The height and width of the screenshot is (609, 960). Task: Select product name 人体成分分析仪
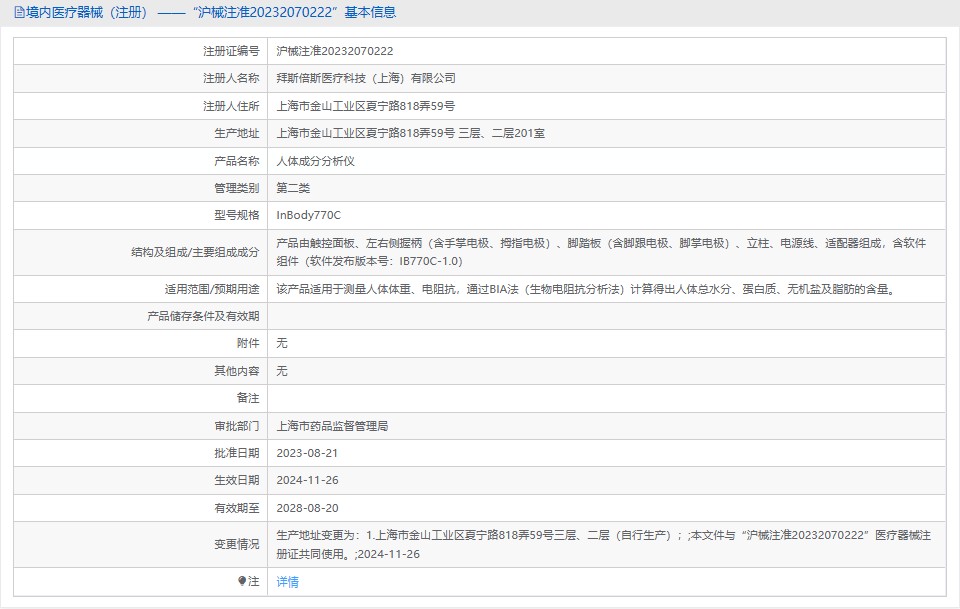[x=315, y=161]
